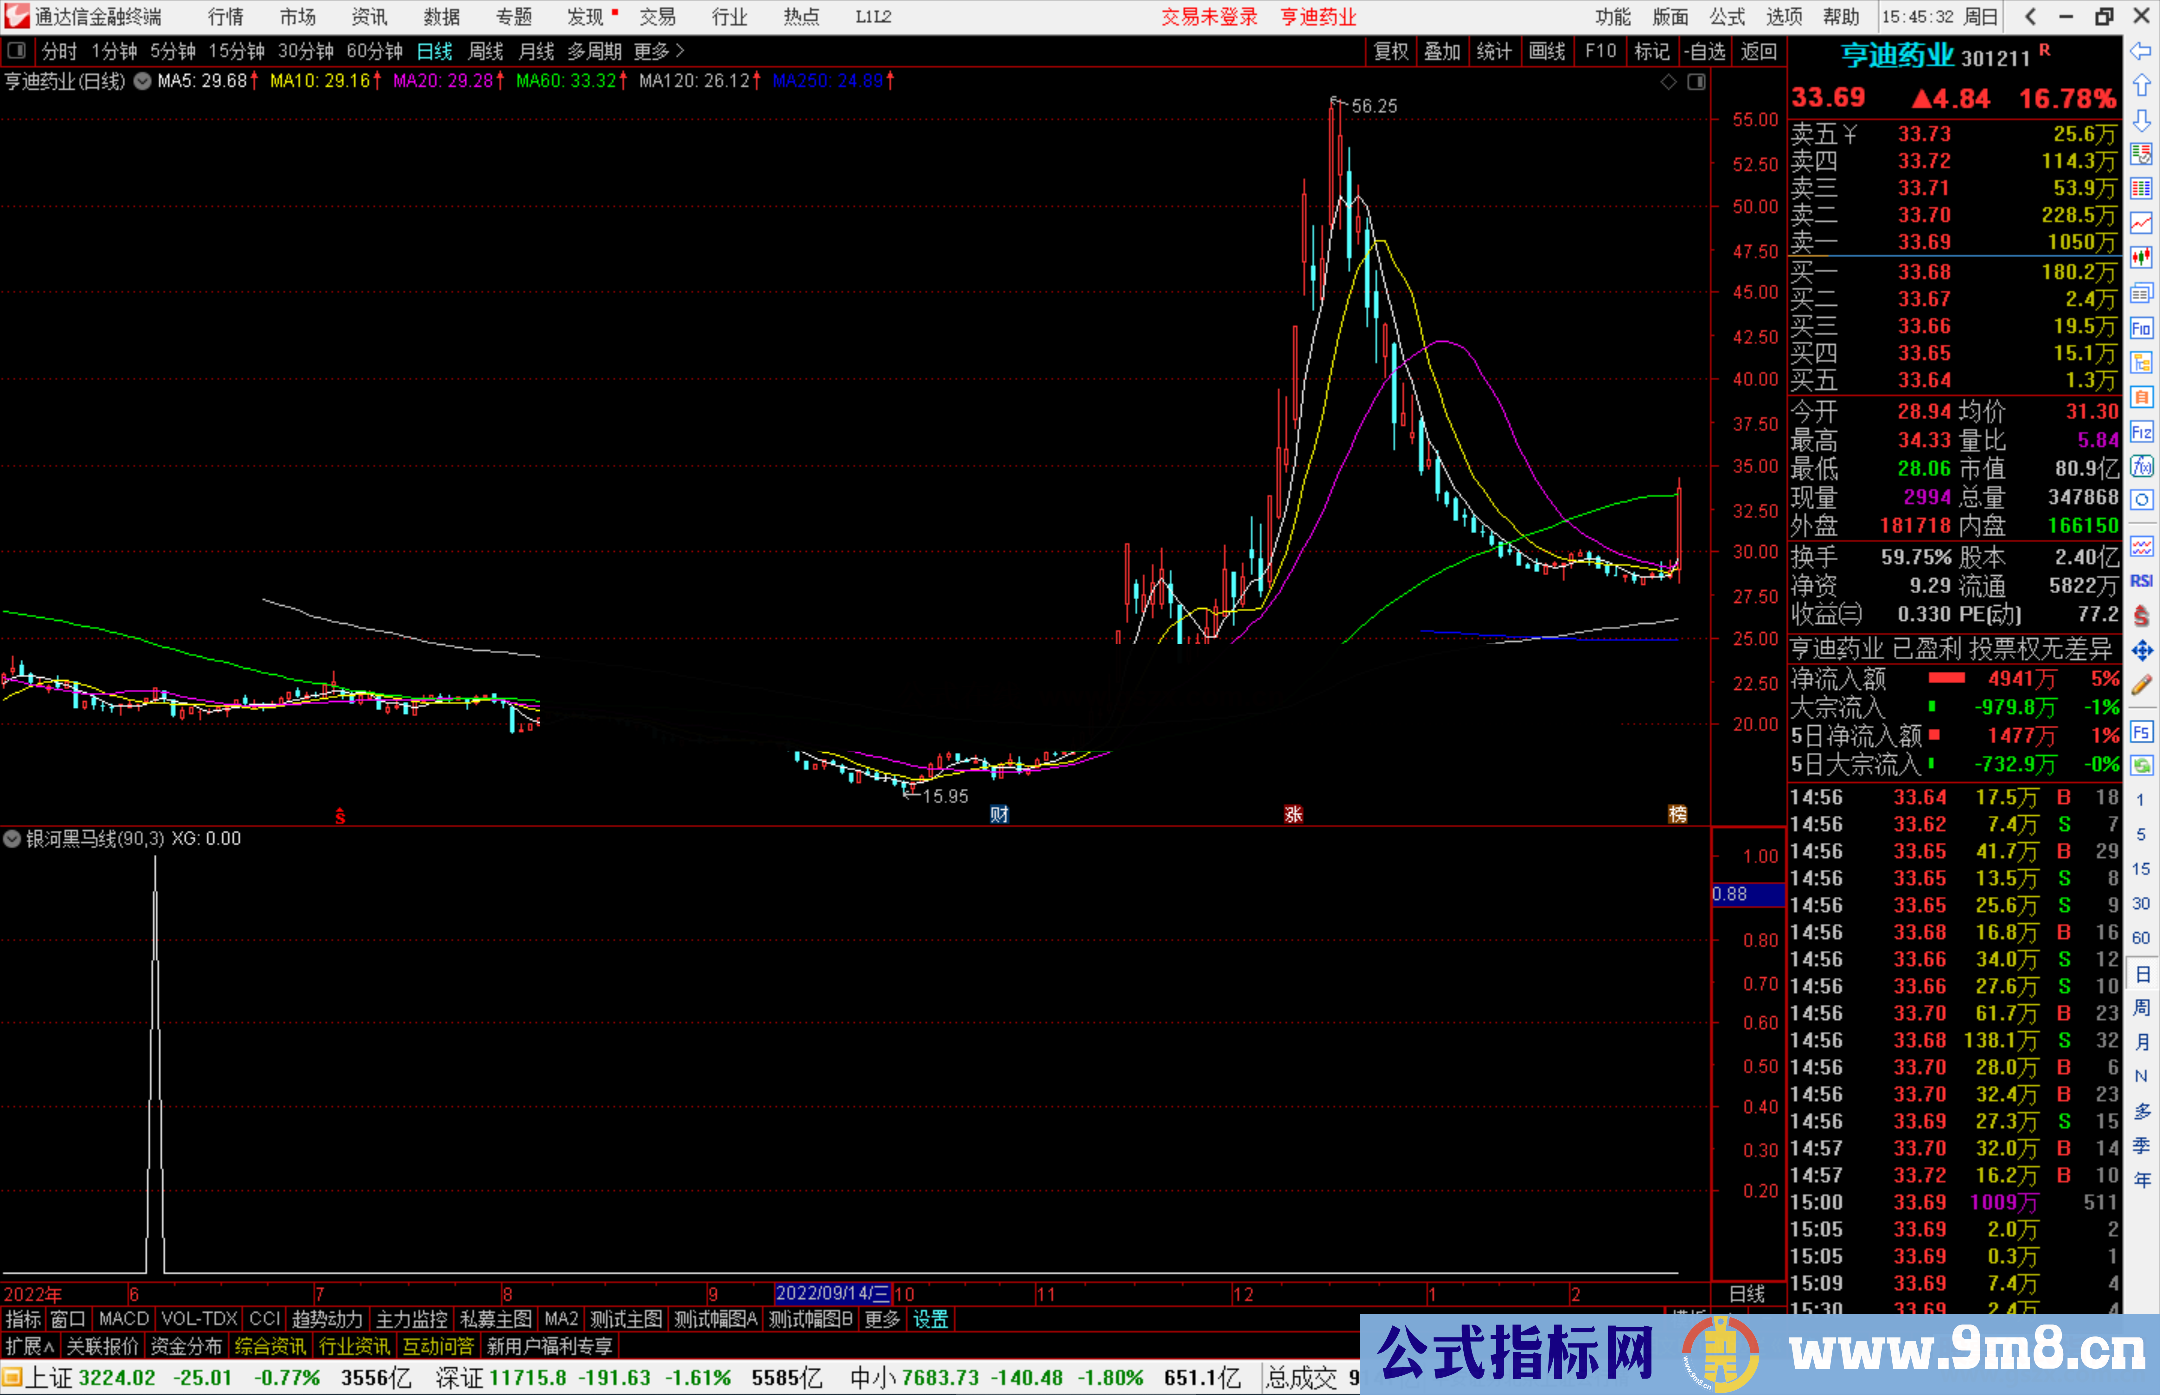Click the candlestick chart sidebar icon

2141,258
